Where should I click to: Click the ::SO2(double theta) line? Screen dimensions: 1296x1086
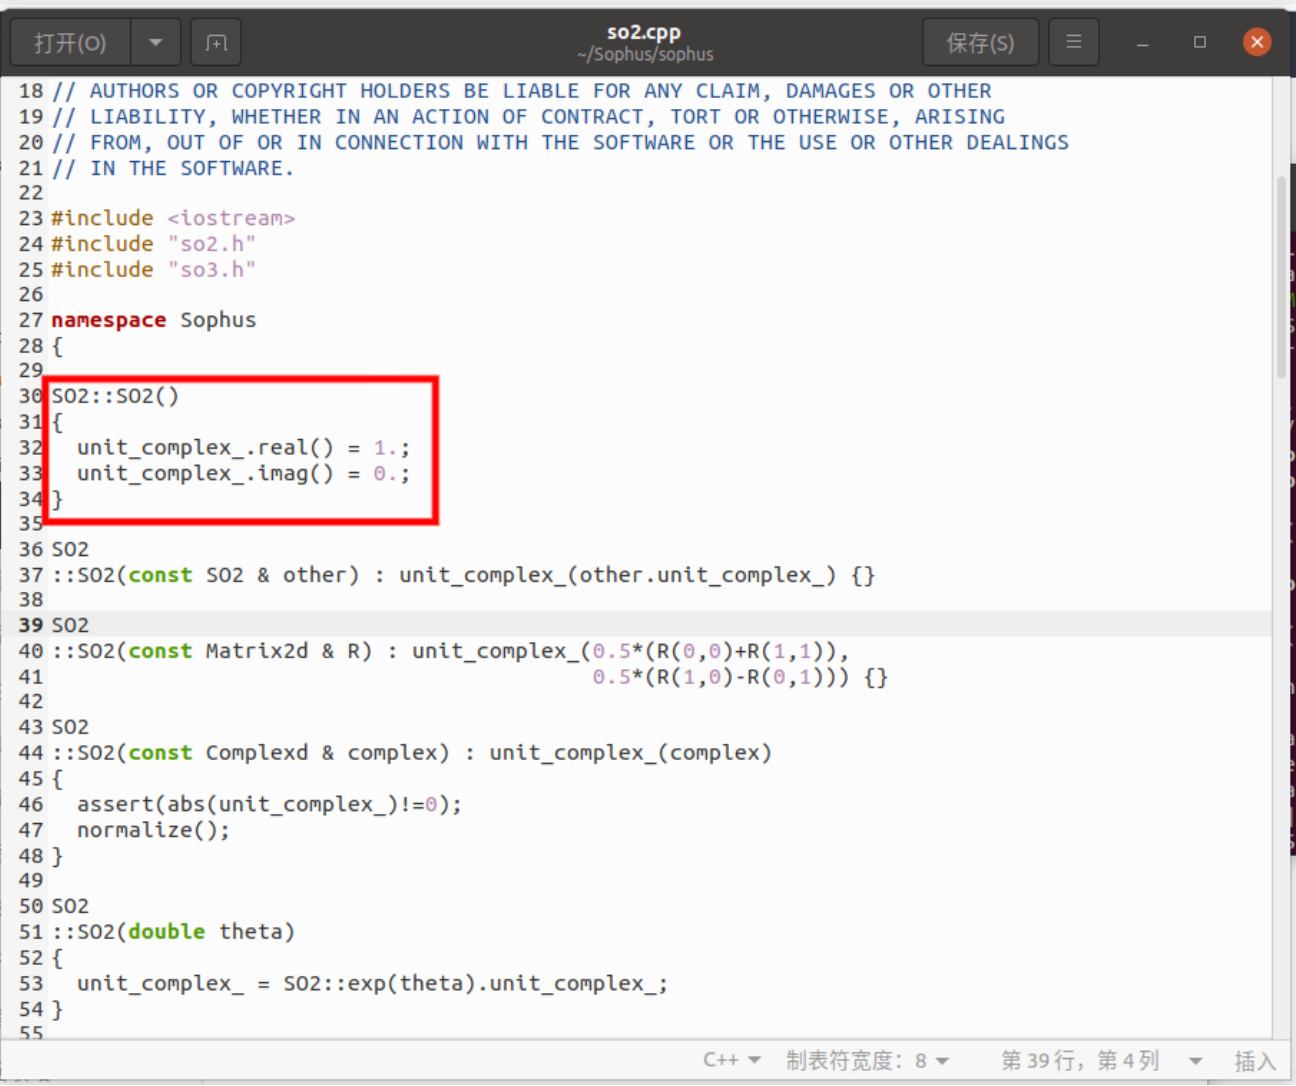[173, 932]
